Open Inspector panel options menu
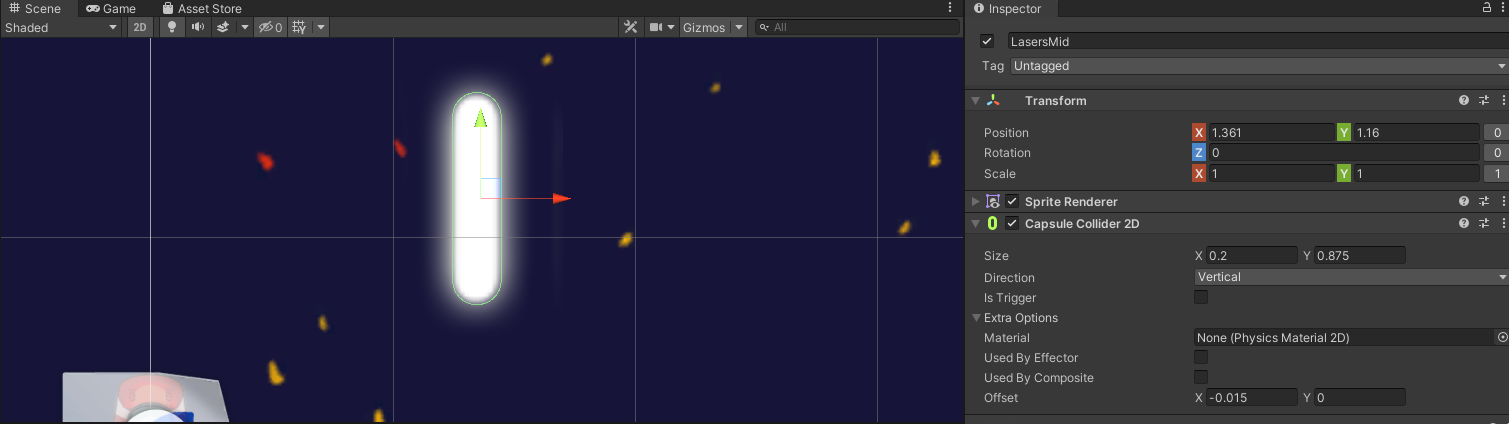Screen dimensions: 1509x424 [1503, 8]
